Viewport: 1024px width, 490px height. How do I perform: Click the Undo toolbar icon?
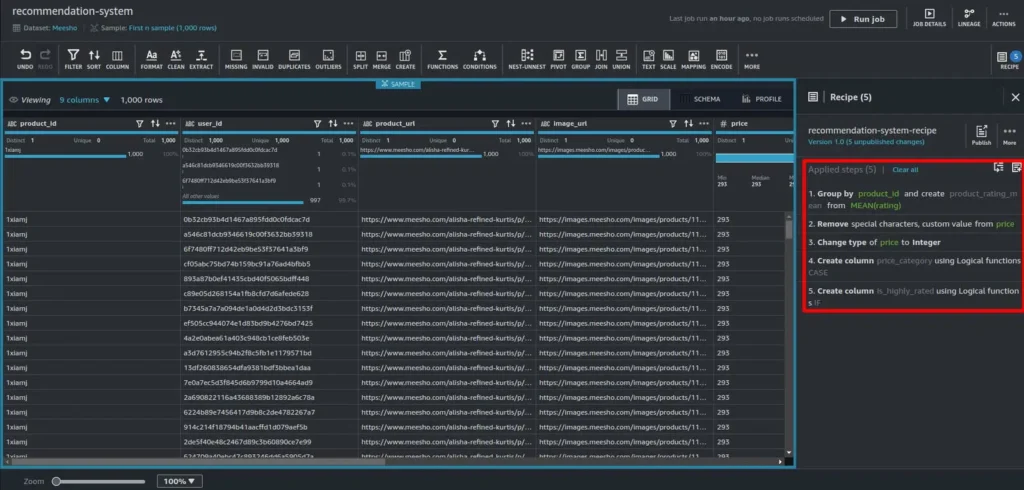pos(25,59)
